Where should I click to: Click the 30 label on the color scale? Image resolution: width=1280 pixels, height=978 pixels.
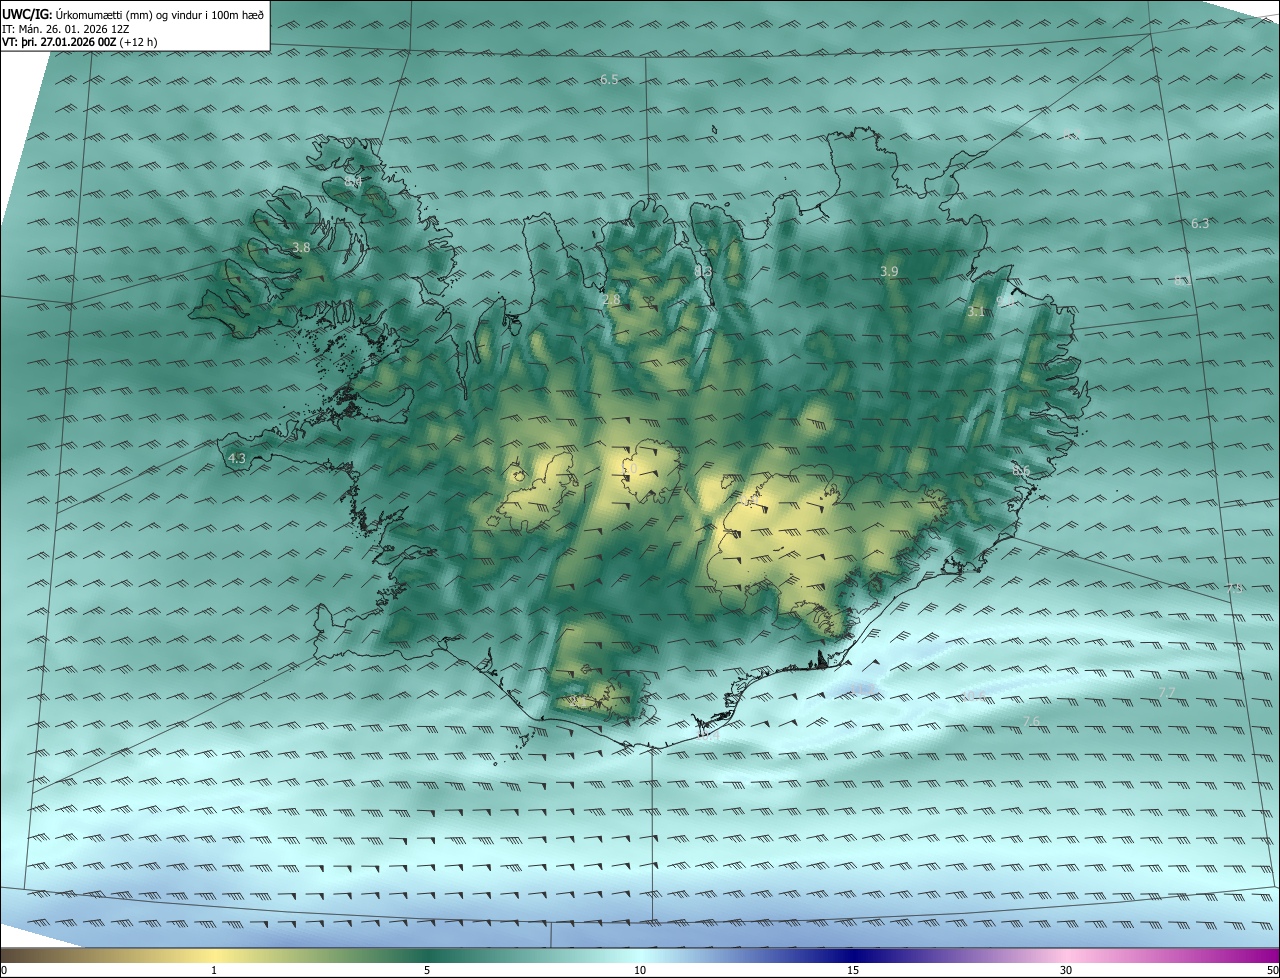[x=1066, y=970]
